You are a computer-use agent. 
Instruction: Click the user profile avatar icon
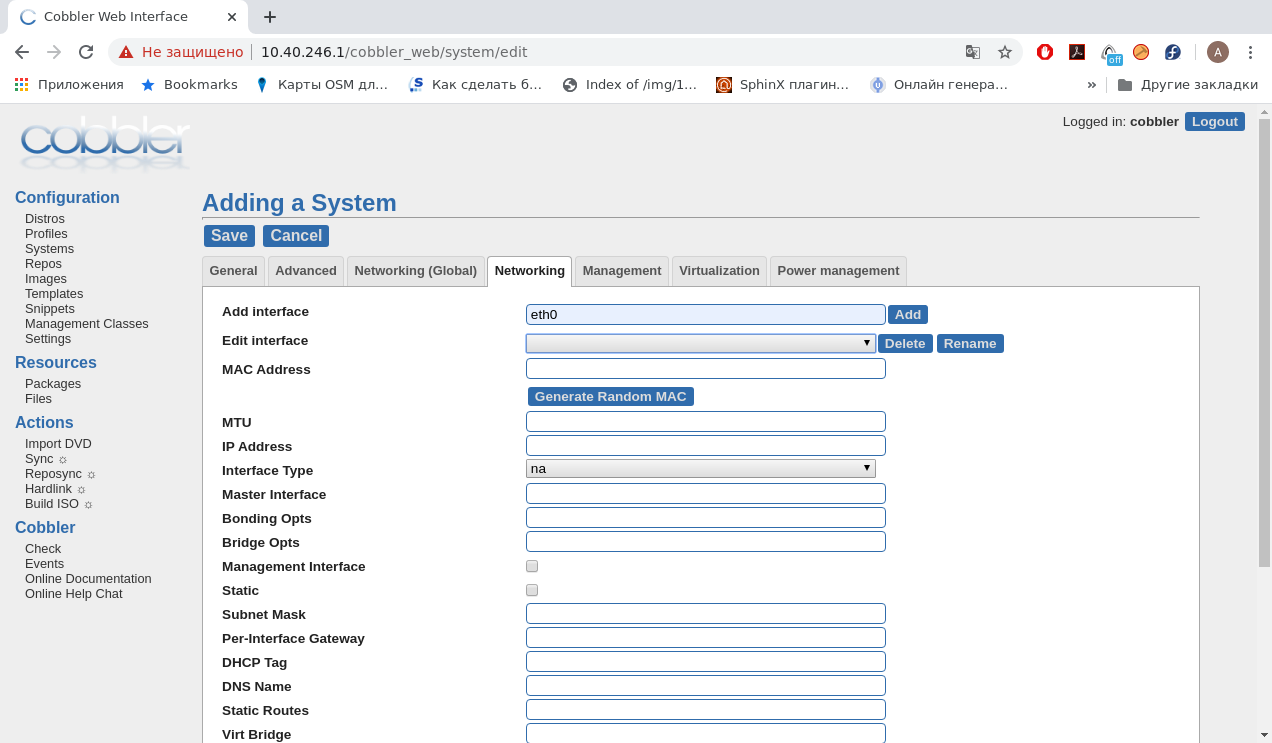tap(1217, 52)
